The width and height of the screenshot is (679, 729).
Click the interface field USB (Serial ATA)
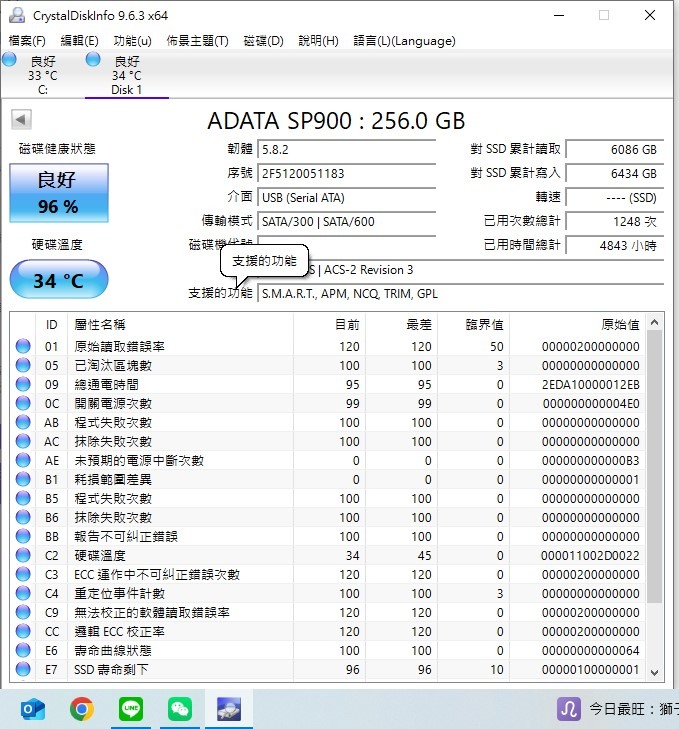[x=346, y=198]
